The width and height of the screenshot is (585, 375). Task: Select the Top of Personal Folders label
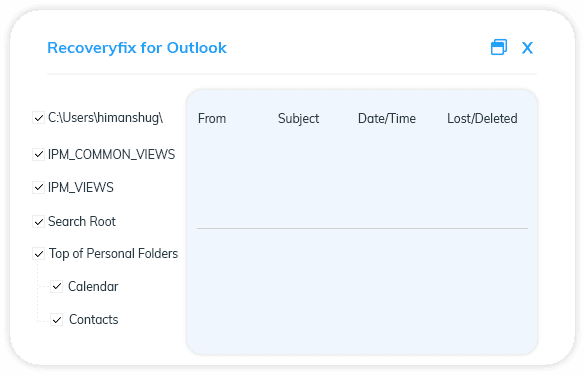tap(113, 254)
